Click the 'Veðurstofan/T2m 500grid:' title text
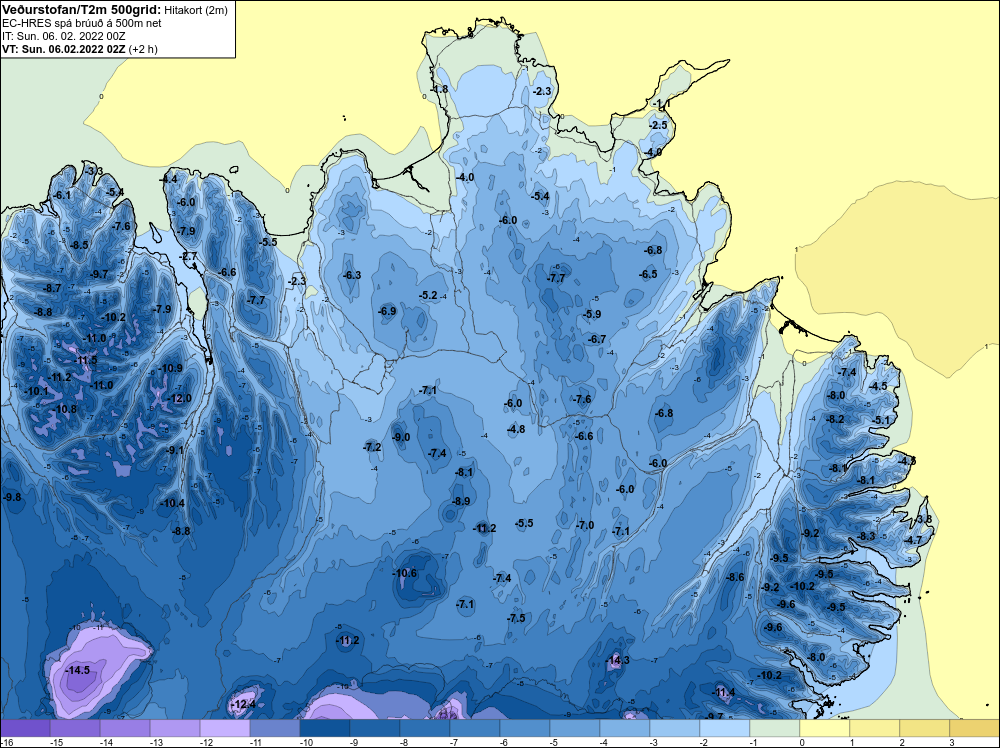The width and height of the screenshot is (1000, 748). (x=81, y=9)
